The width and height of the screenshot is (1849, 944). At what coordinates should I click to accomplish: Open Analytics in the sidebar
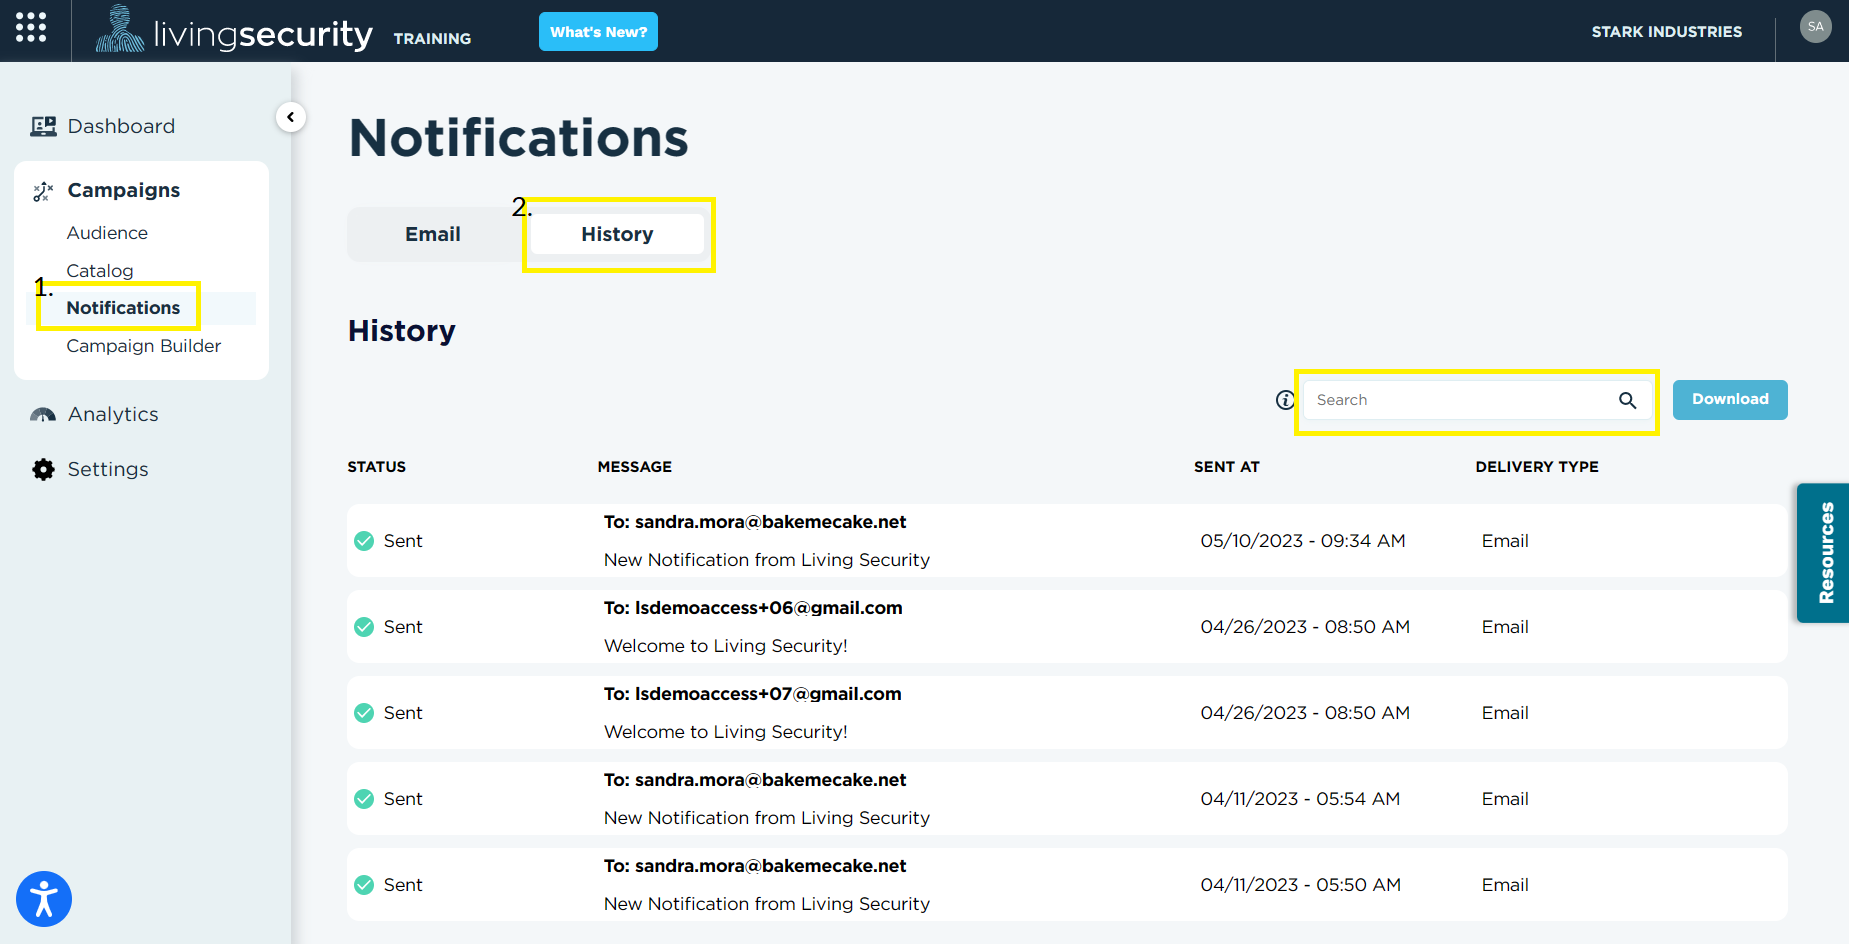[113, 414]
